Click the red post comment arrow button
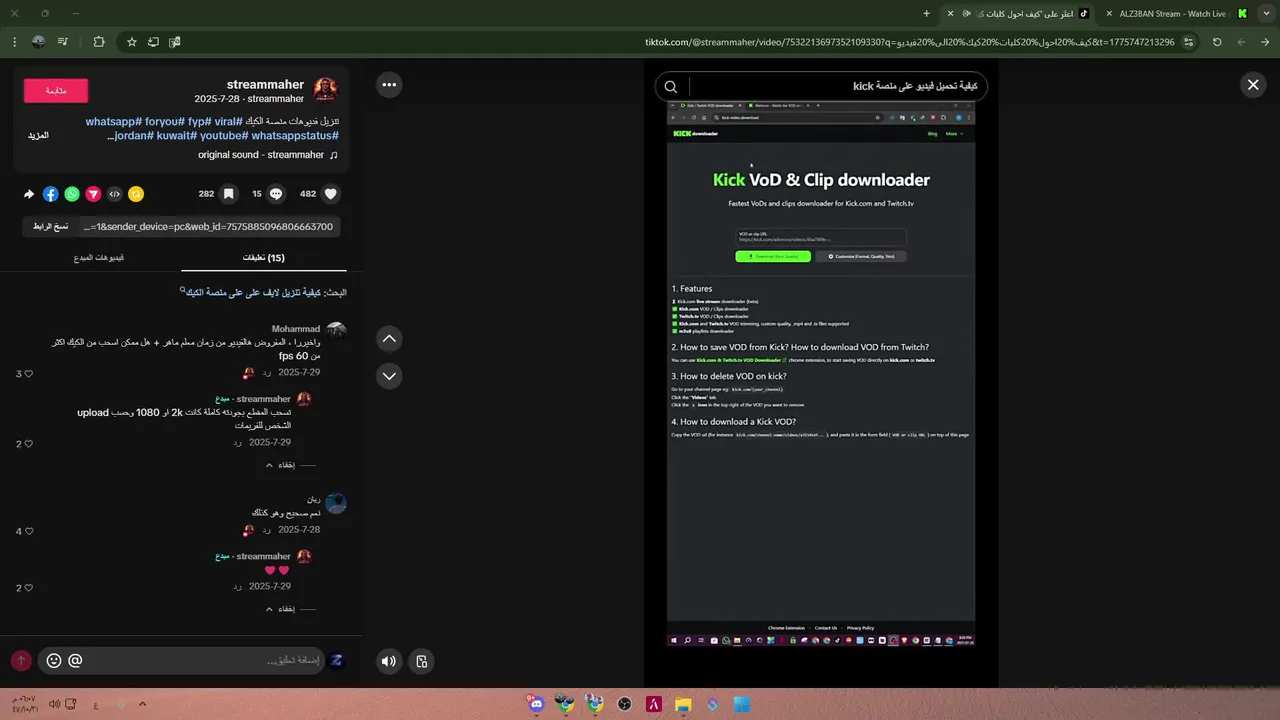This screenshot has width=1280, height=720. pyautogui.click(x=21, y=661)
